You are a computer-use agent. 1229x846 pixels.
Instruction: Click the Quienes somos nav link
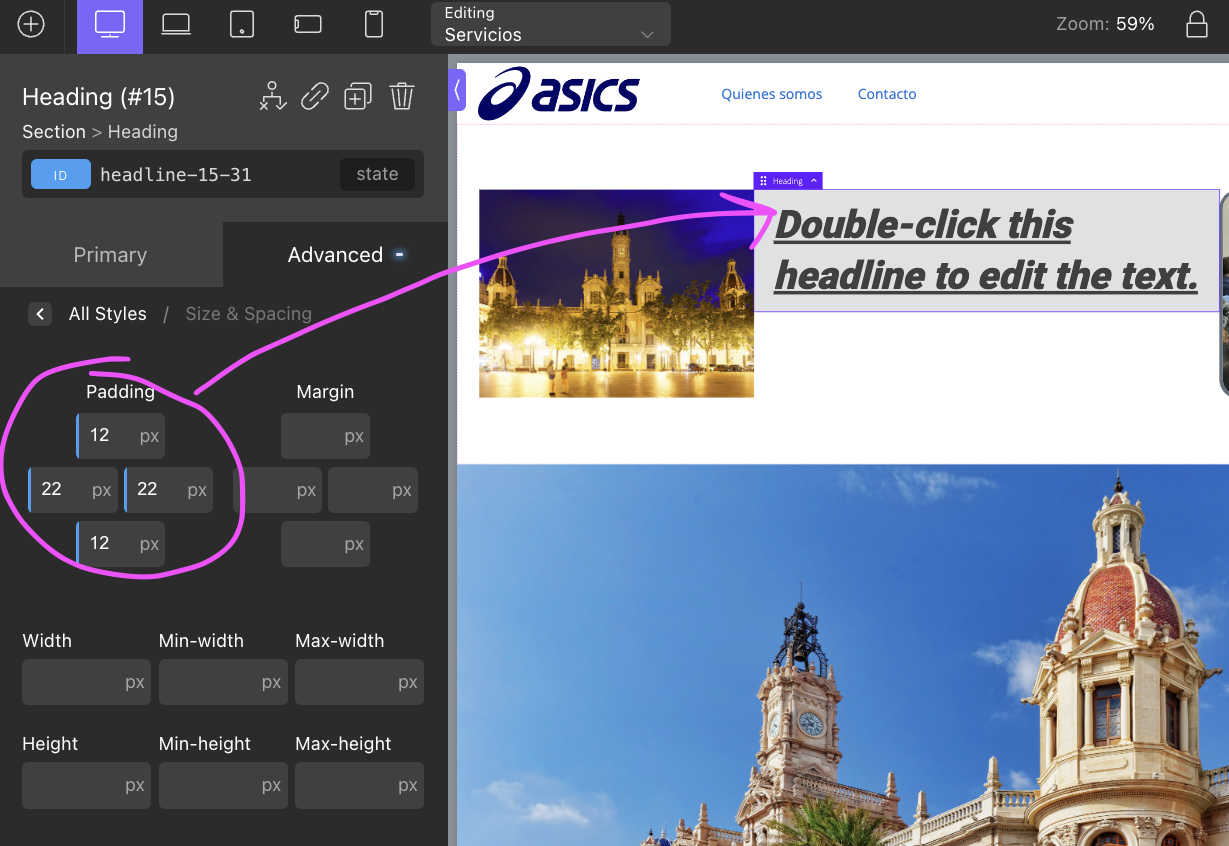click(771, 94)
